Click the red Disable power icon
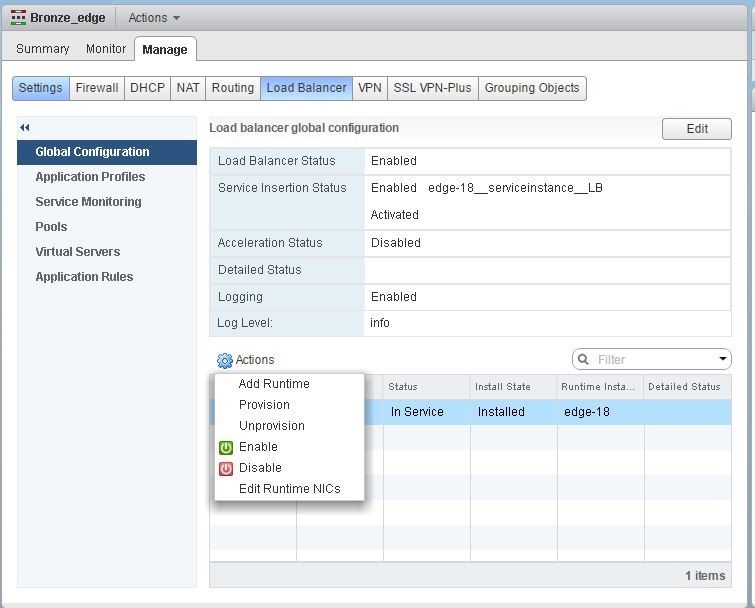Image resolution: width=755 pixels, height=608 pixels. (226, 468)
